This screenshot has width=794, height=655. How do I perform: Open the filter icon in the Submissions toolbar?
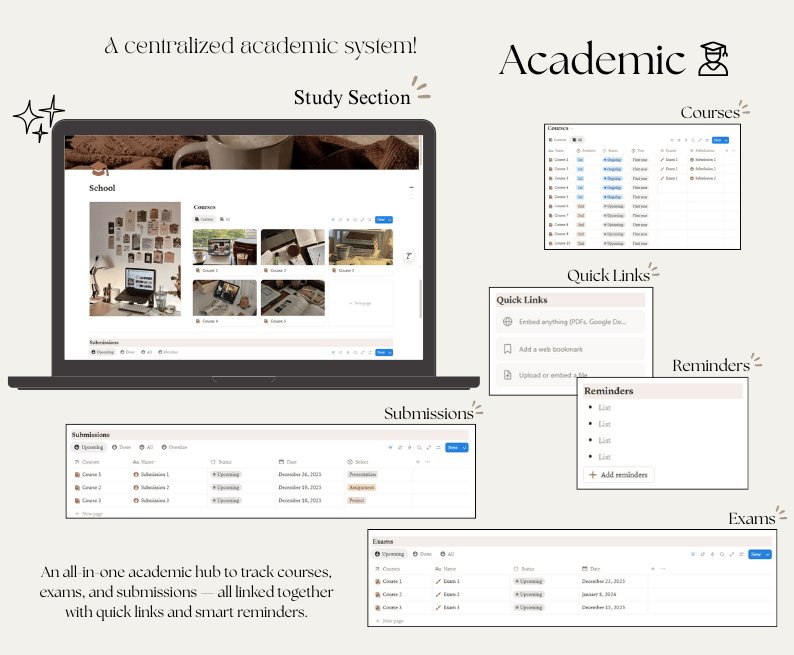390,447
